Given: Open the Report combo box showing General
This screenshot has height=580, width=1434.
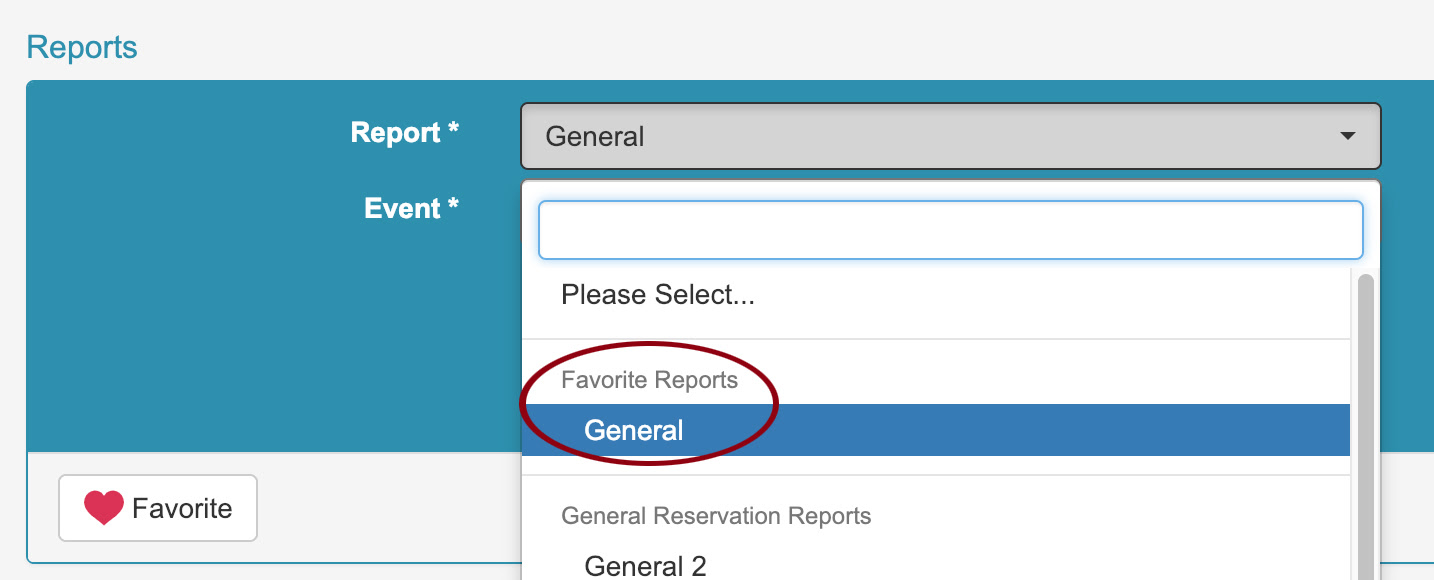Looking at the screenshot, I should (950, 136).
